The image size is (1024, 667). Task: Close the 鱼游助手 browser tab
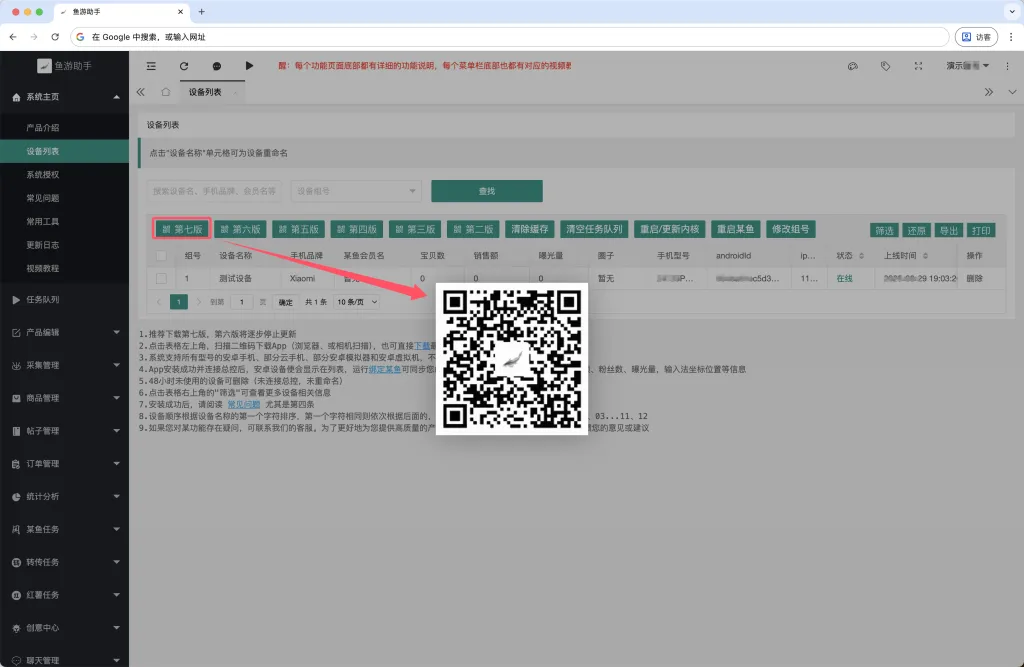[x=181, y=12]
